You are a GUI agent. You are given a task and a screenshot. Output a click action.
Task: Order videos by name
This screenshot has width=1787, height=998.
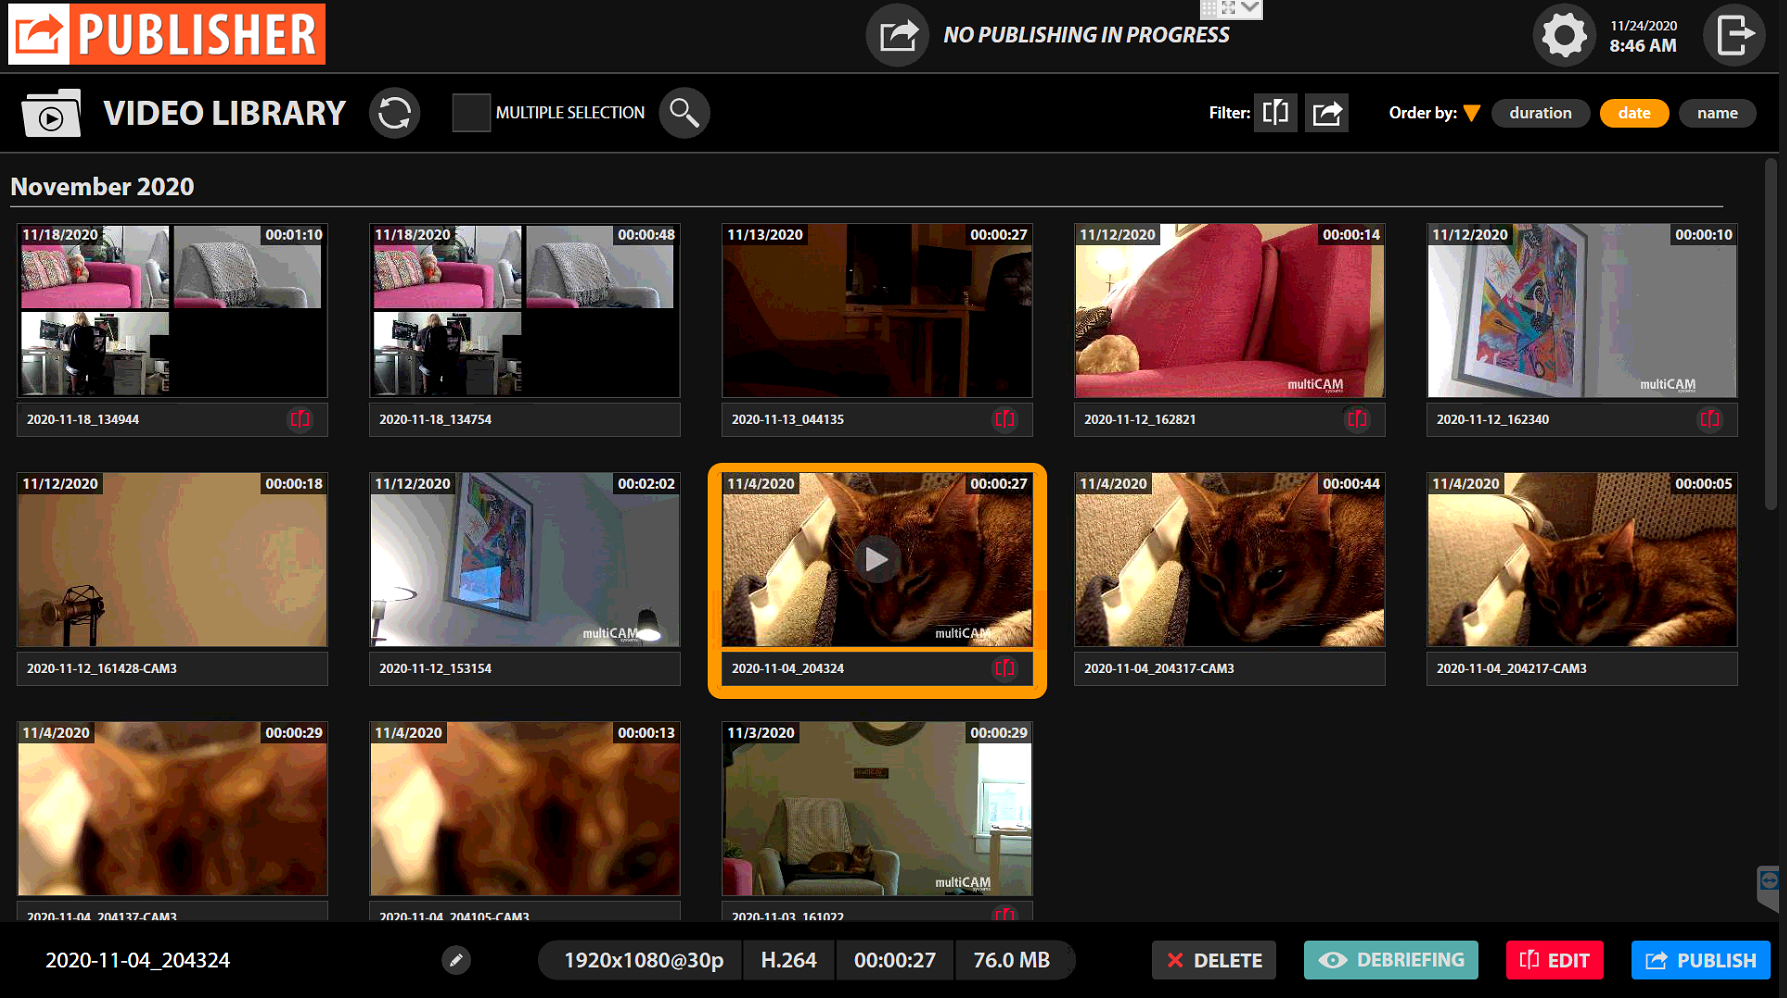point(1717,113)
